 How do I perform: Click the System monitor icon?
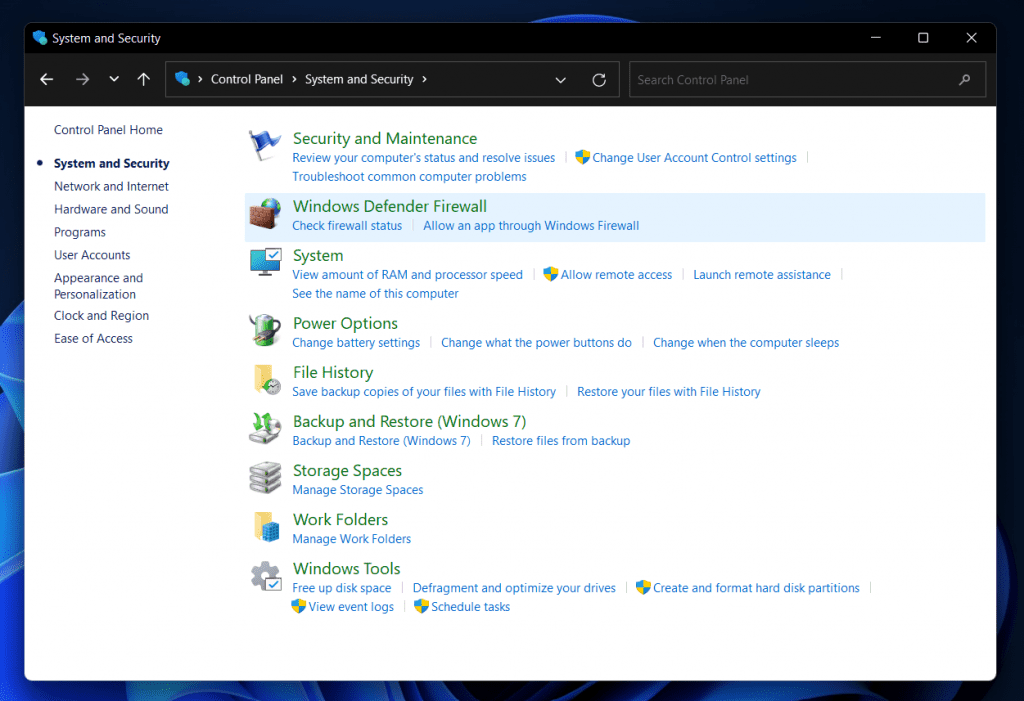click(x=265, y=263)
